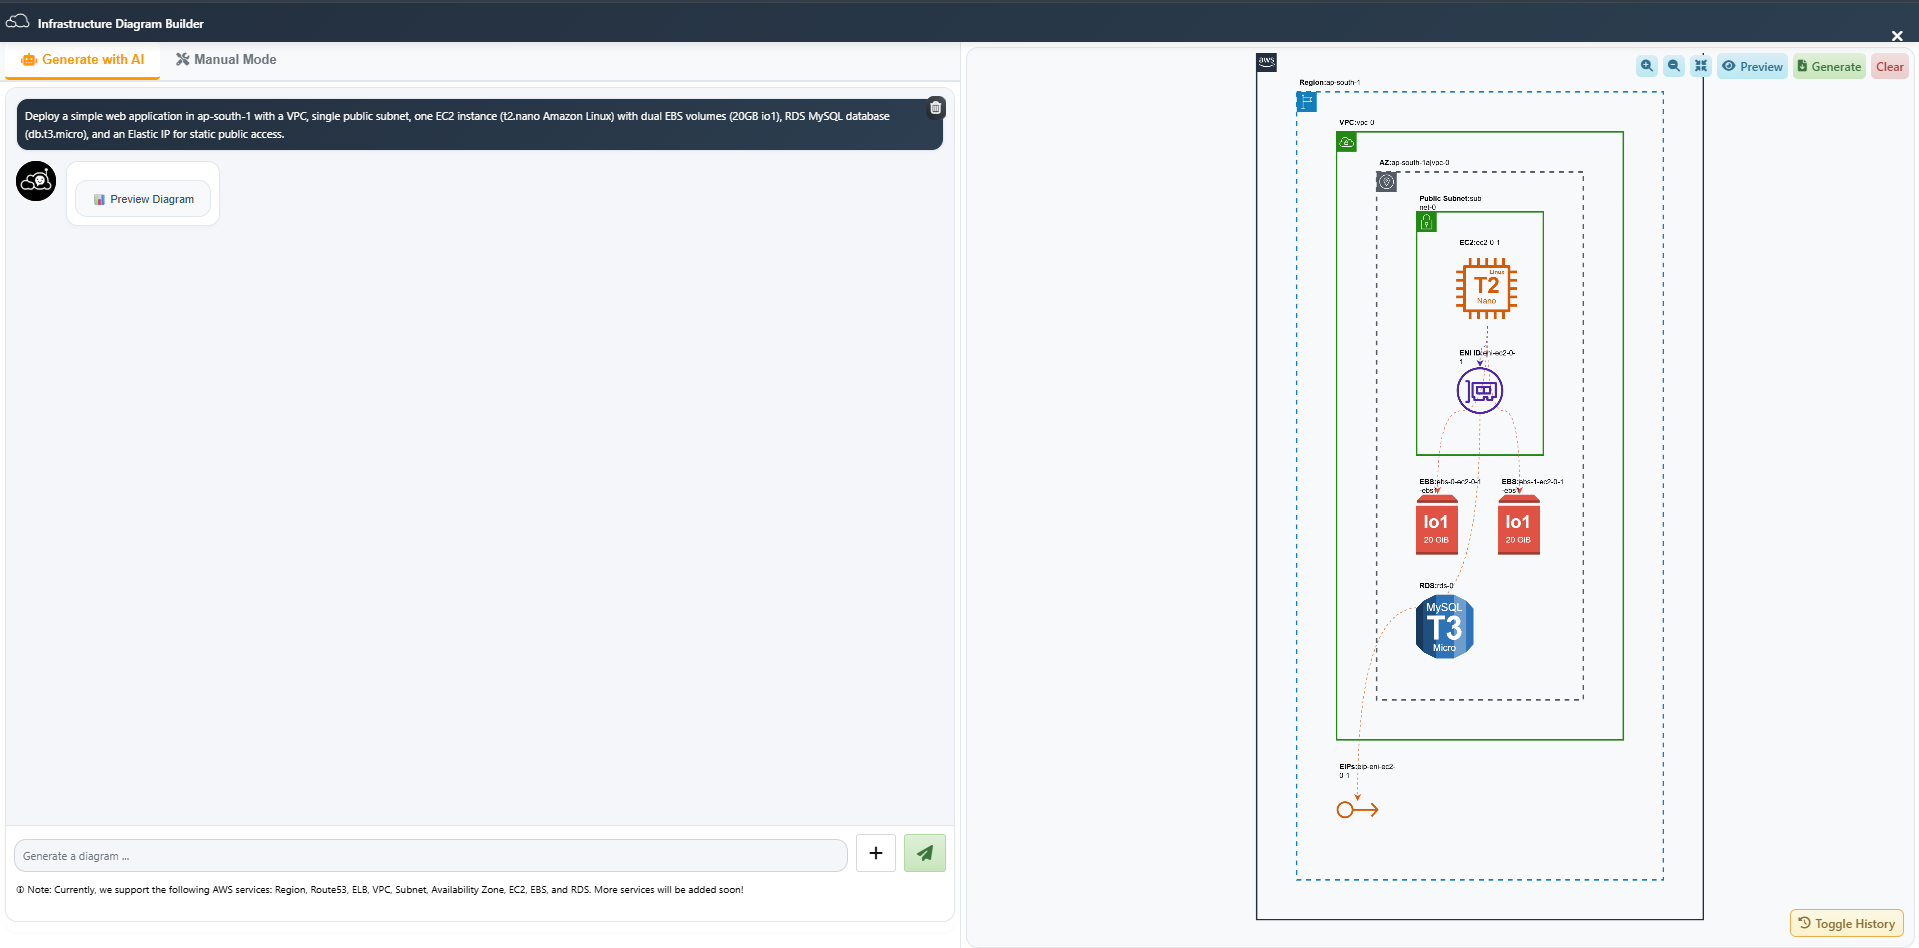
Task: Click the Infrastructure Diagram Builder title
Action: click(121, 24)
